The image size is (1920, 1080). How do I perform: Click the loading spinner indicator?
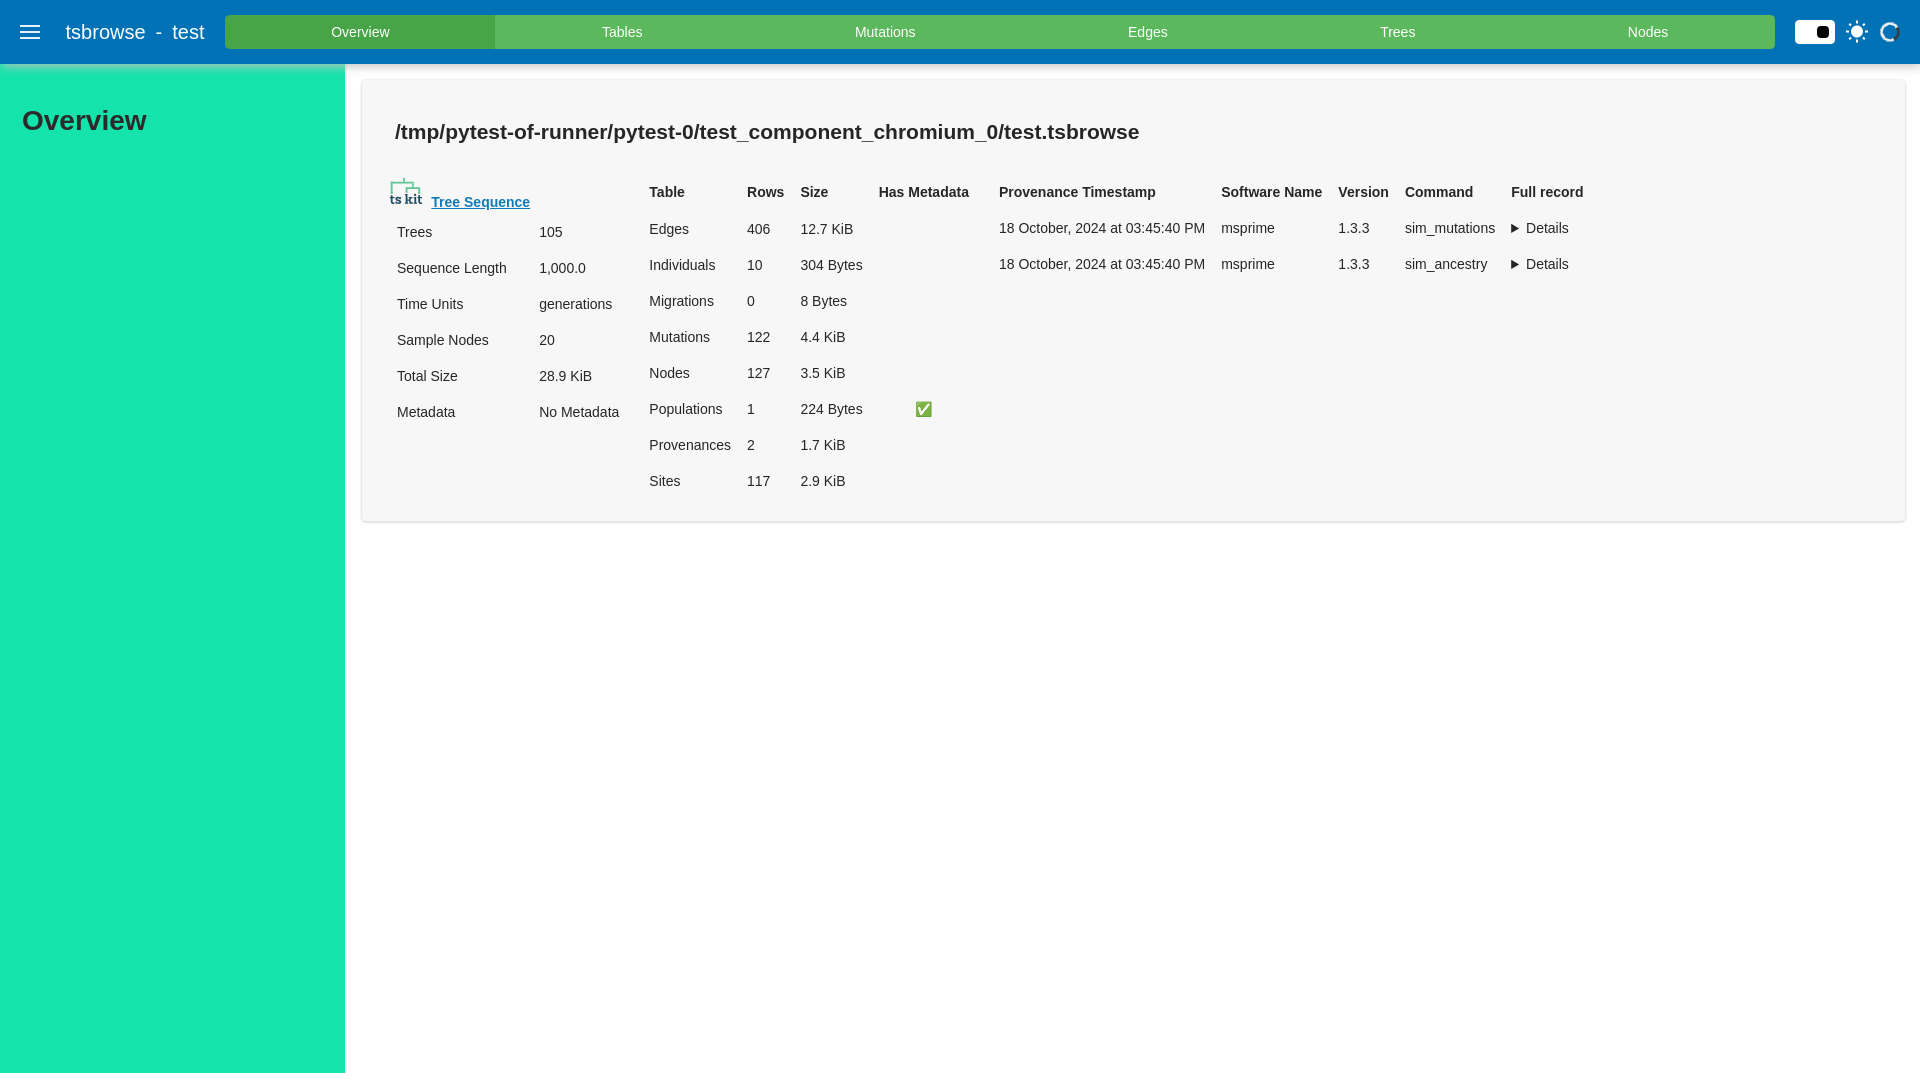1889,32
